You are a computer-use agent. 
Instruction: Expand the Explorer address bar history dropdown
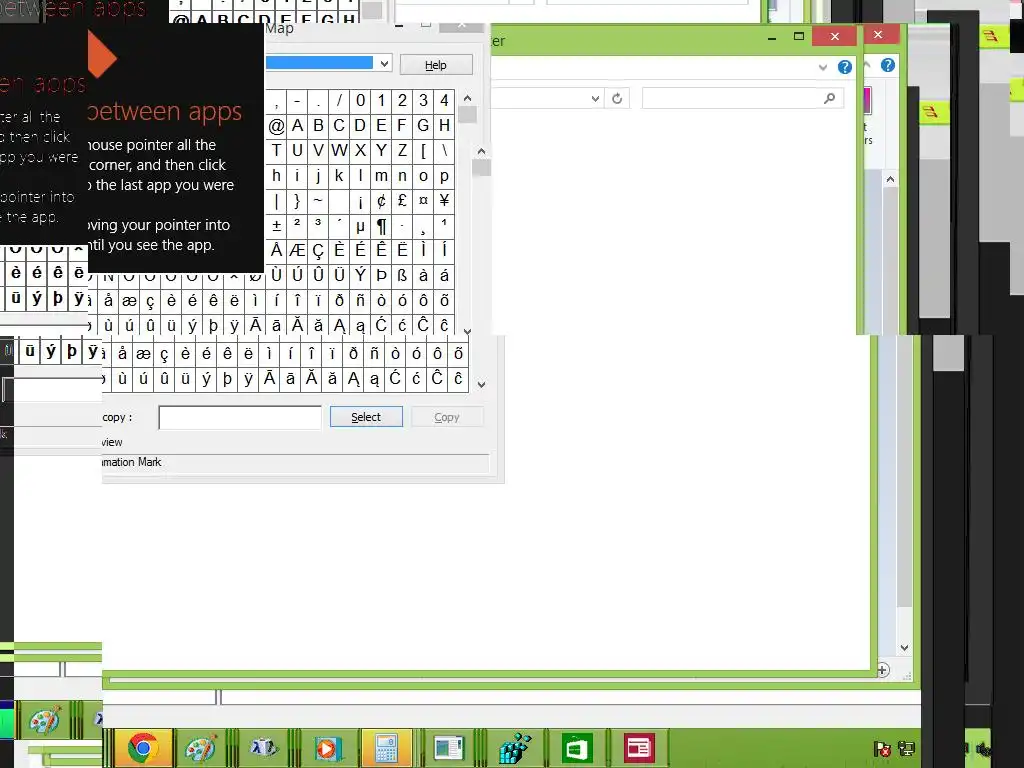point(595,99)
